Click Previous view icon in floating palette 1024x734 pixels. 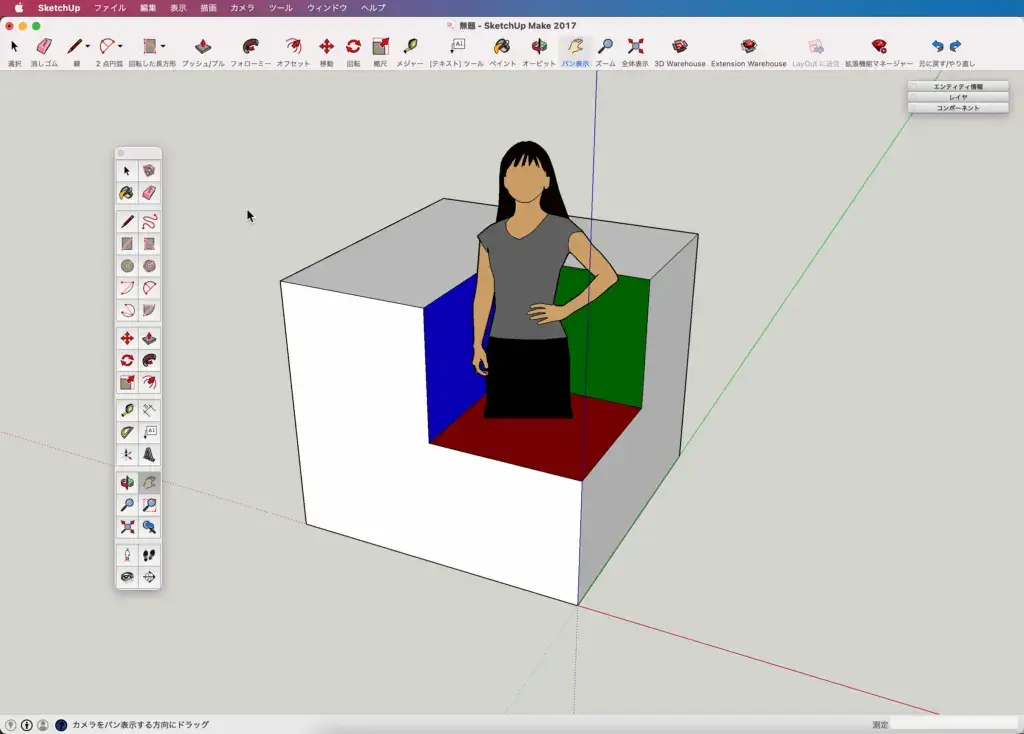(x=149, y=527)
